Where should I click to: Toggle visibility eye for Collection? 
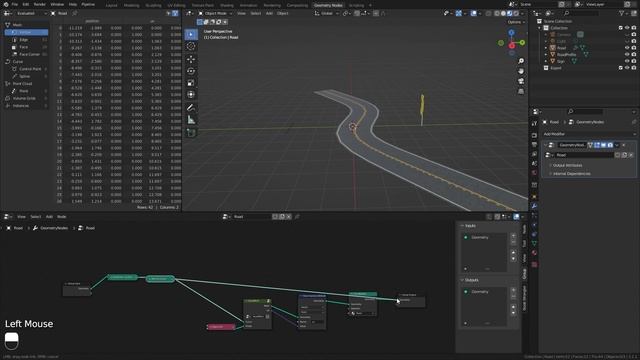click(627, 28)
